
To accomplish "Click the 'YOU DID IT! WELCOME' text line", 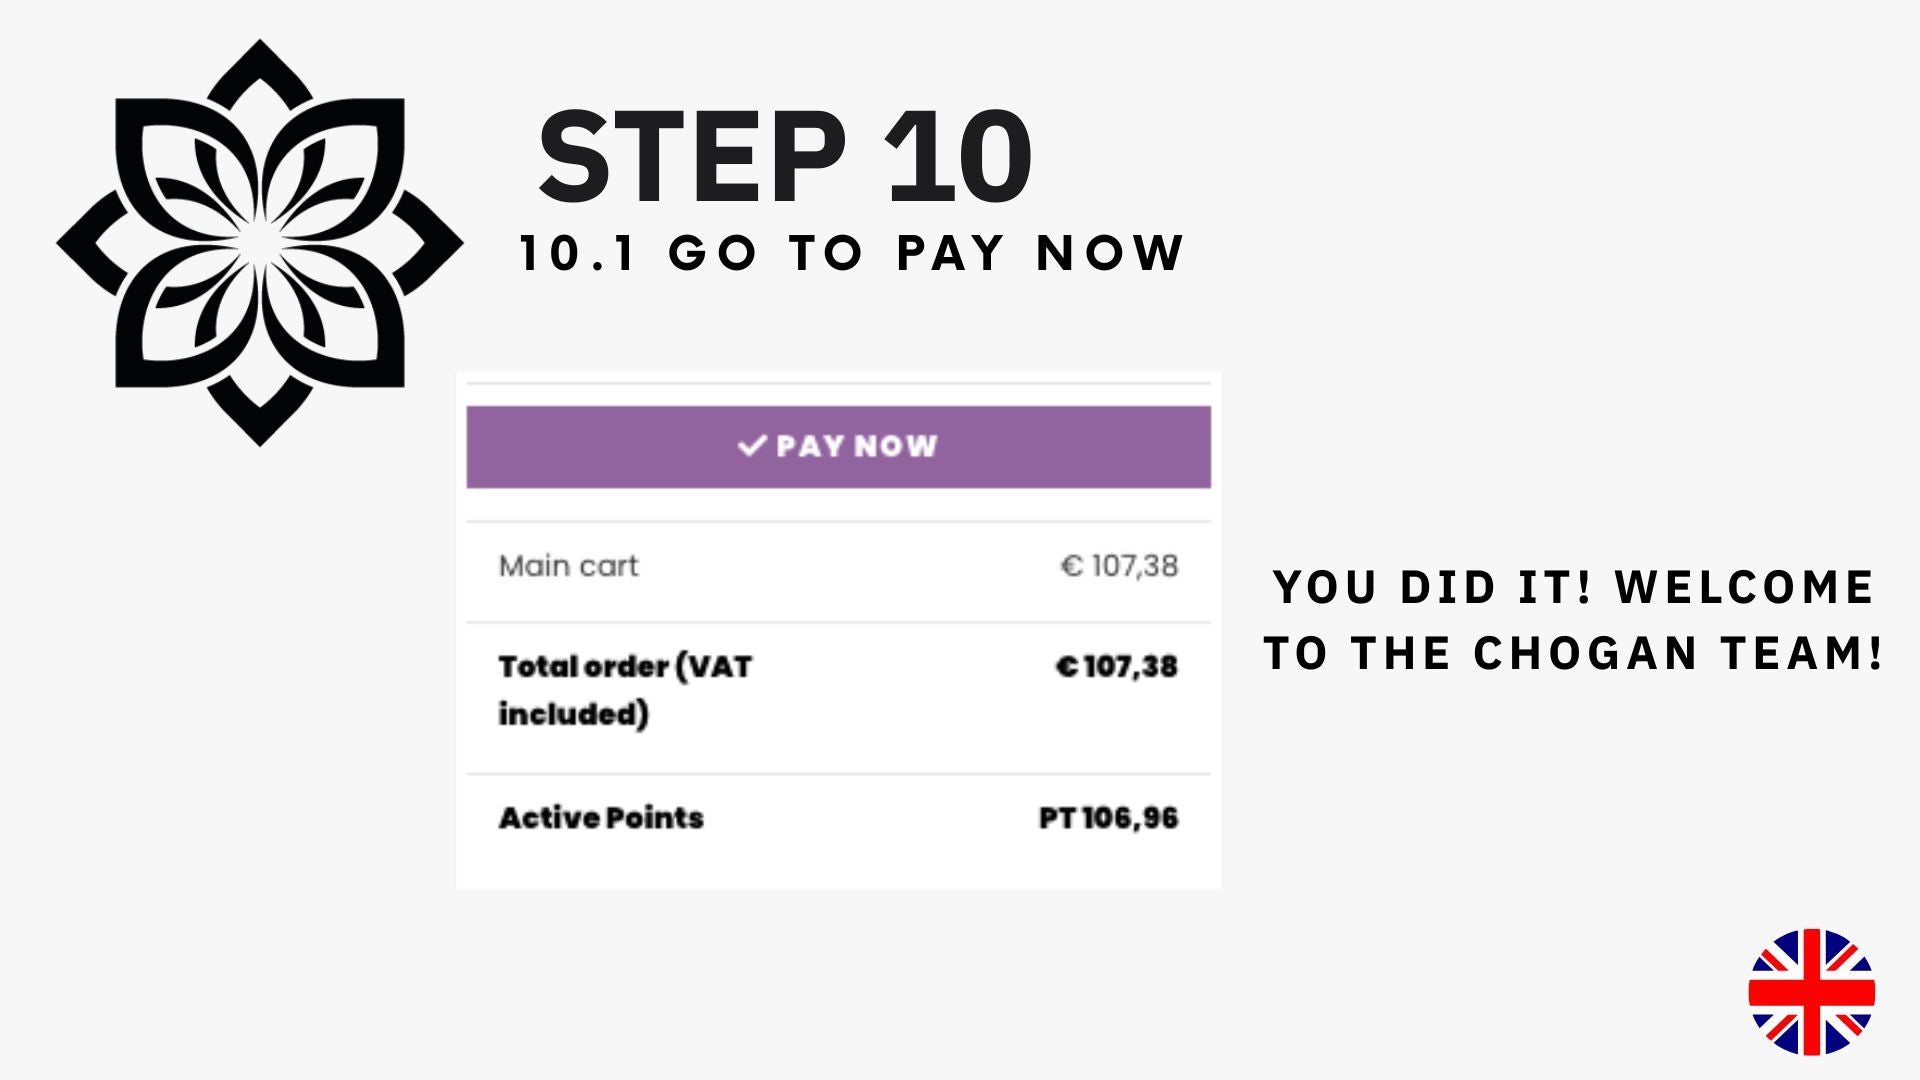I will tap(1573, 587).
